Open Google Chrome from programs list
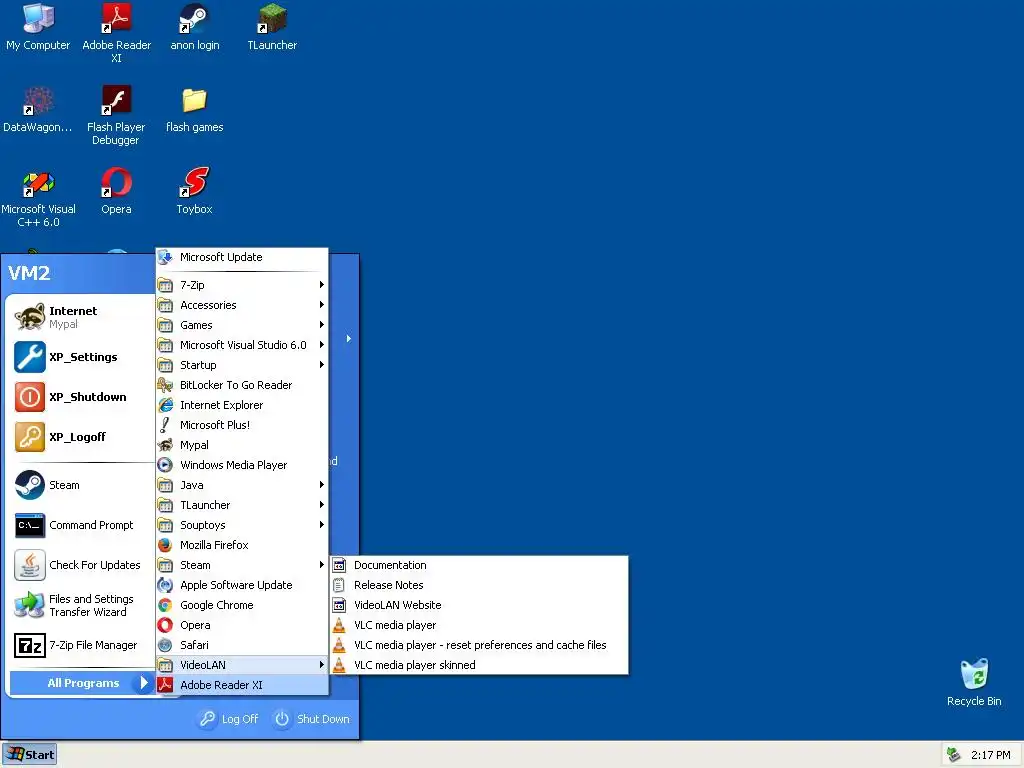The image size is (1024, 768). point(242,605)
